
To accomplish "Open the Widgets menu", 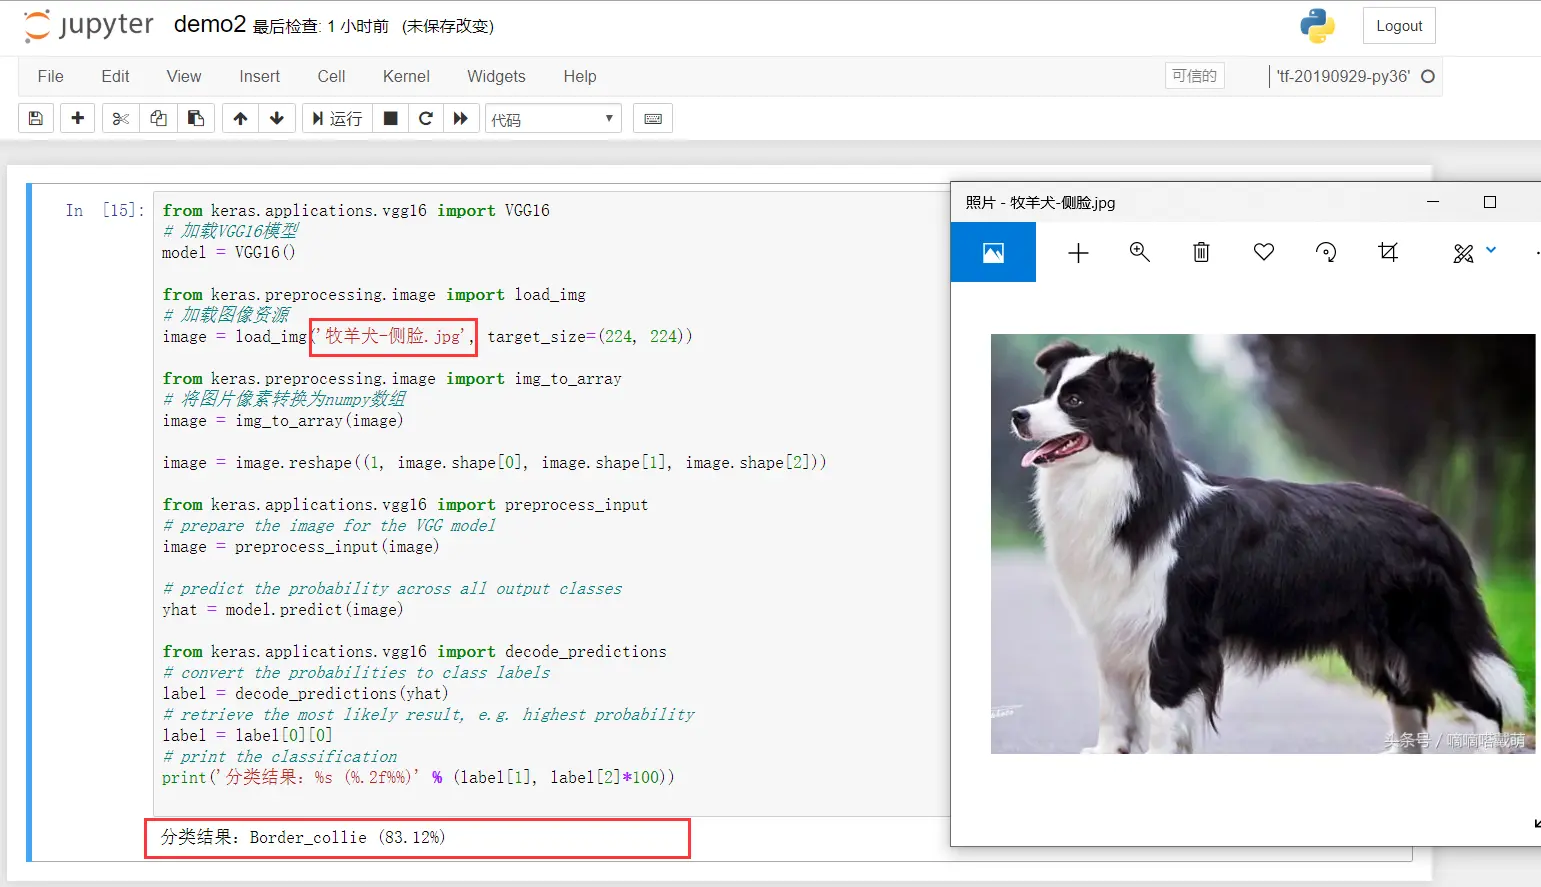I will click(496, 76).
